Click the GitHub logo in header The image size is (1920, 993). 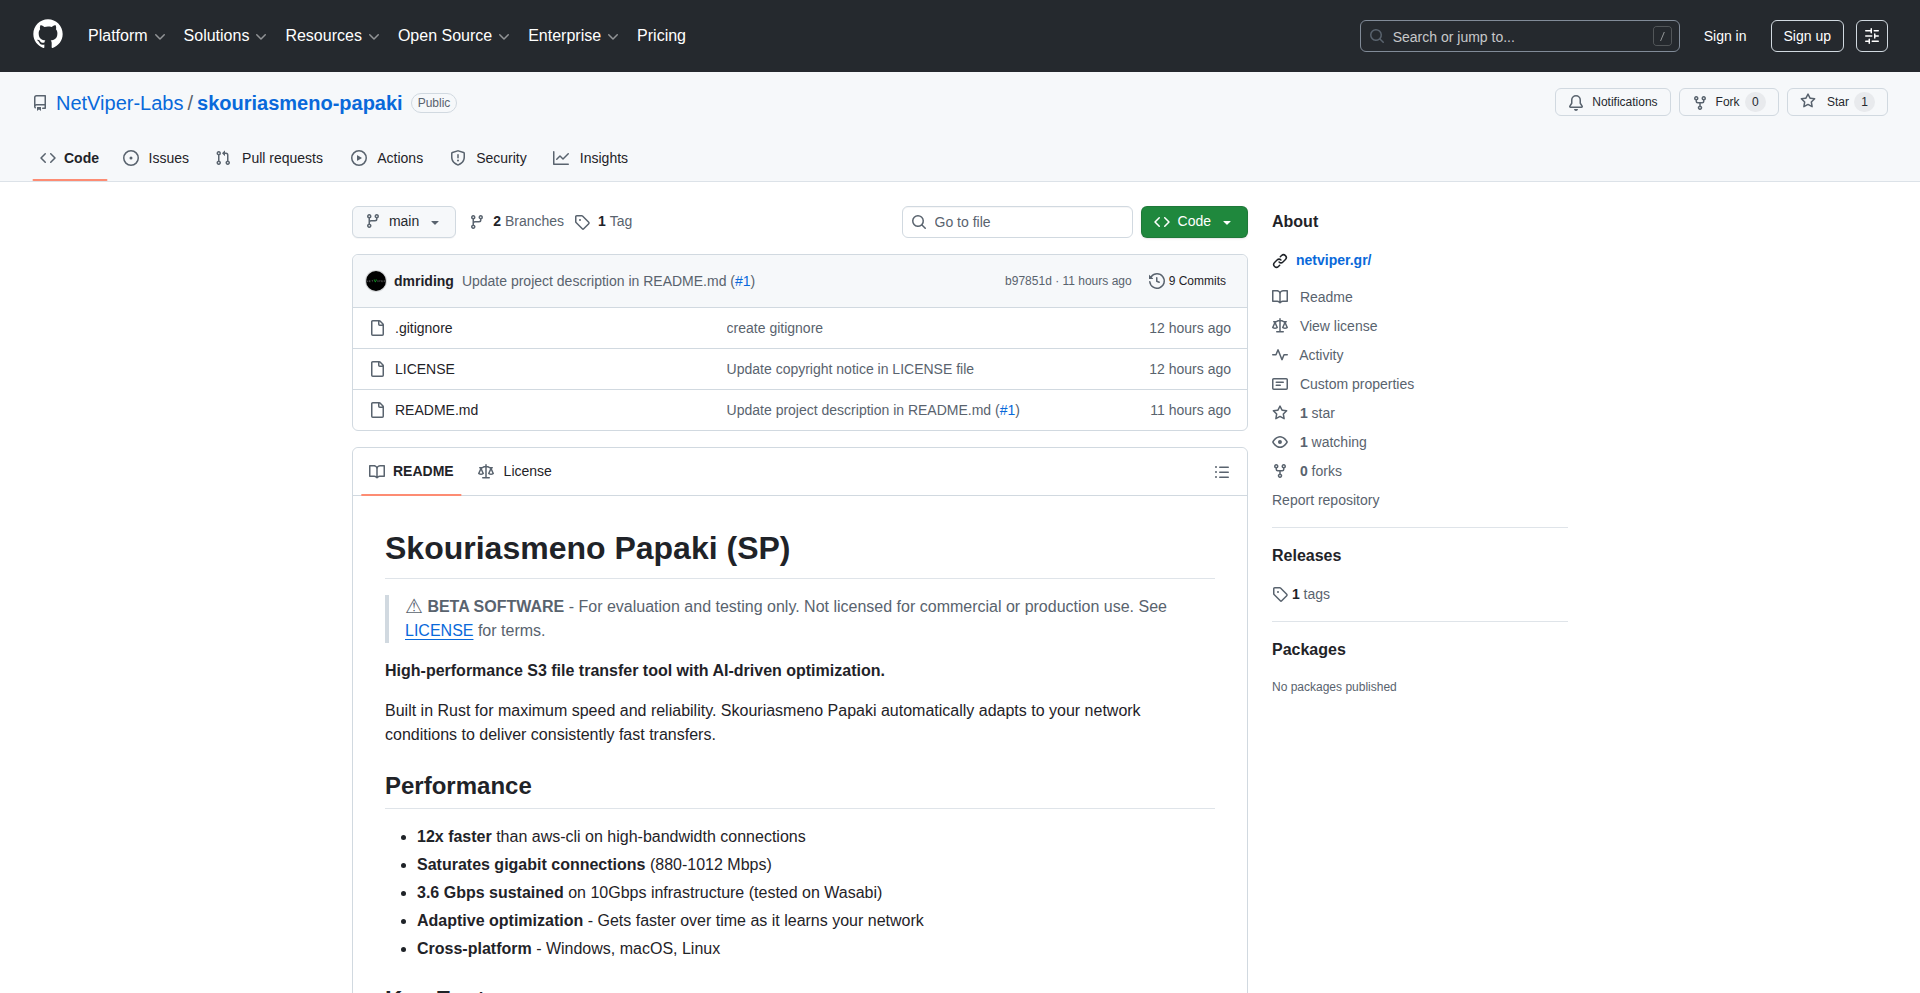pyautogui.click(x=48, y=35)
